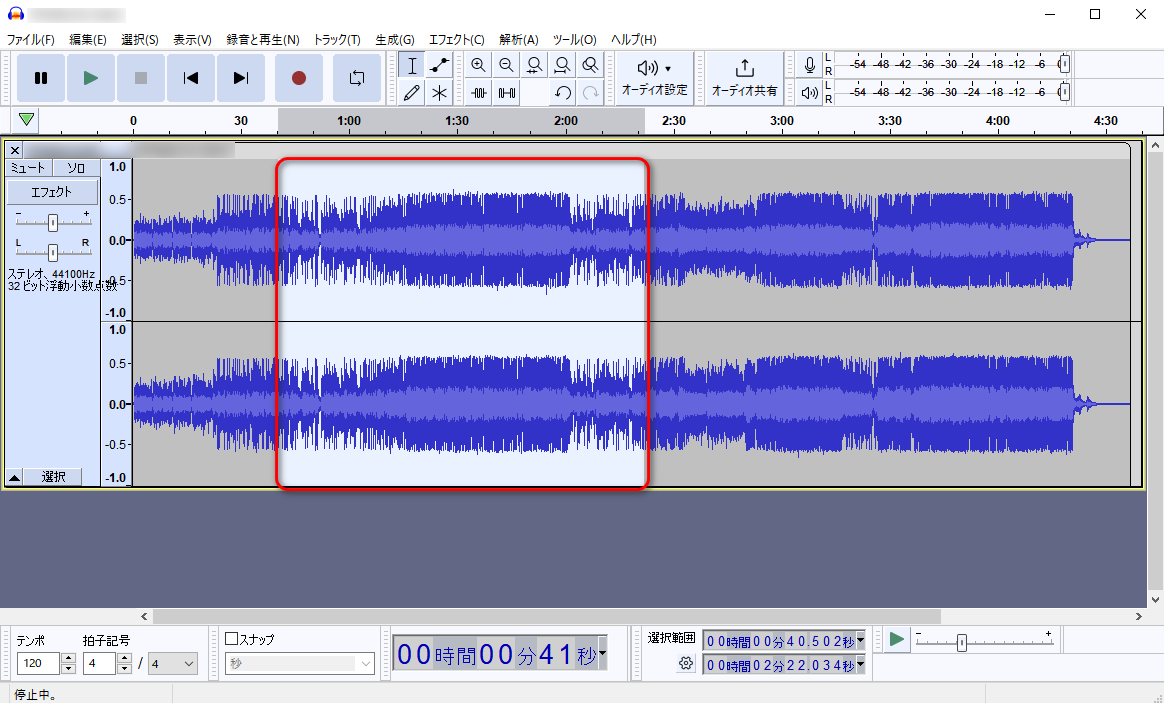This screenshot has width=1164, height=703.
Task: Open selection end time format dropdown
Action: pyautogui.click(x=860, y=664)
